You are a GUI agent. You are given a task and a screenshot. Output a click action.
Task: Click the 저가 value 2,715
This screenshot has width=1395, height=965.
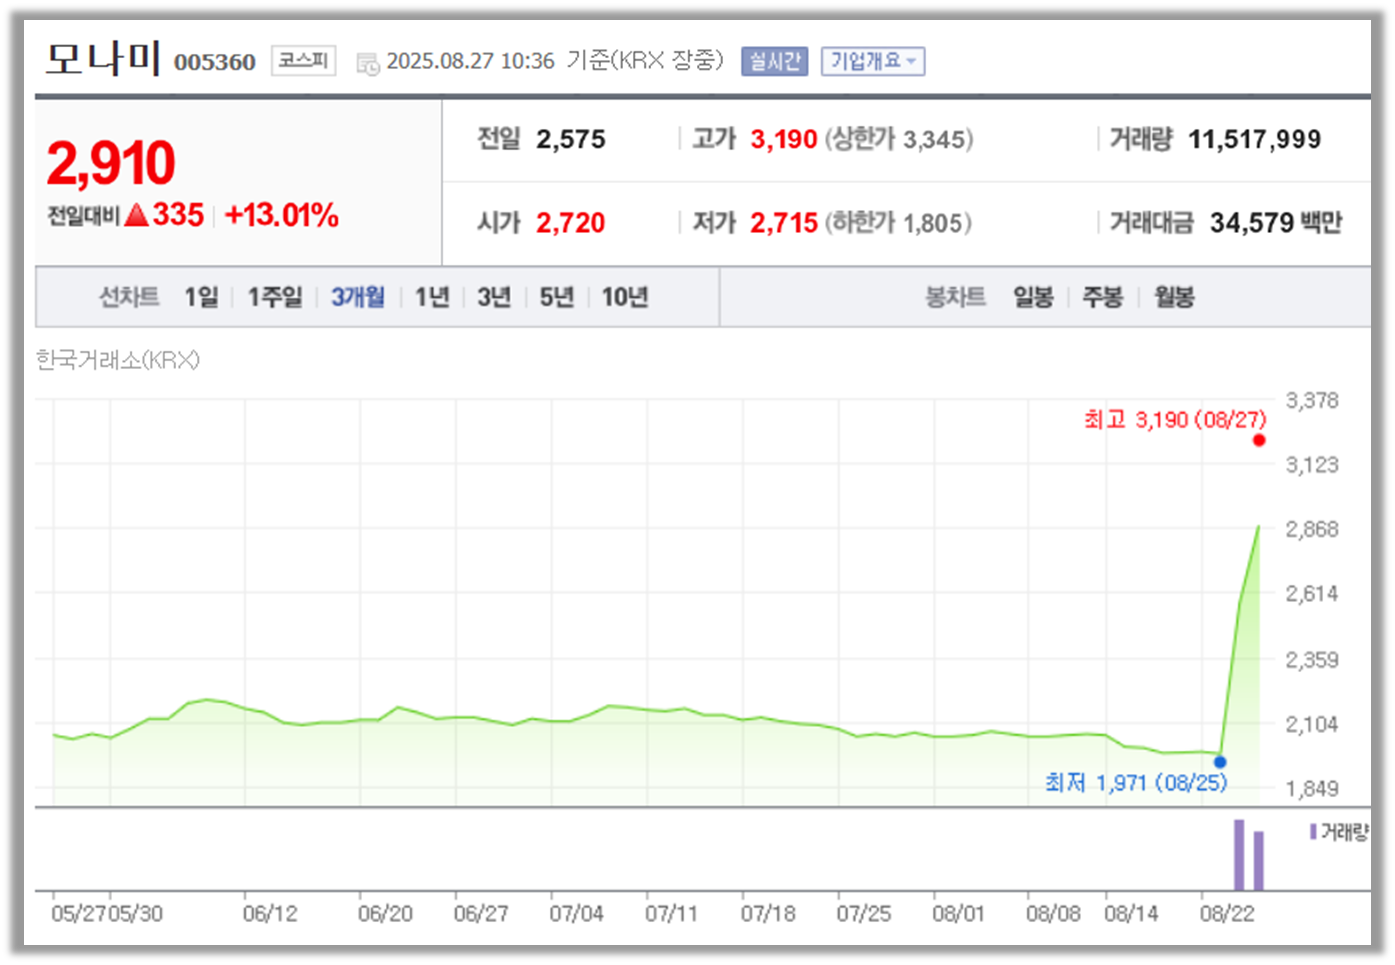(784, 222)
